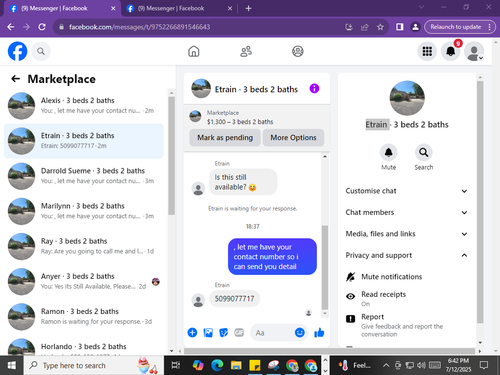Click the chat messages vertical scrollbar

click(325, 267)
